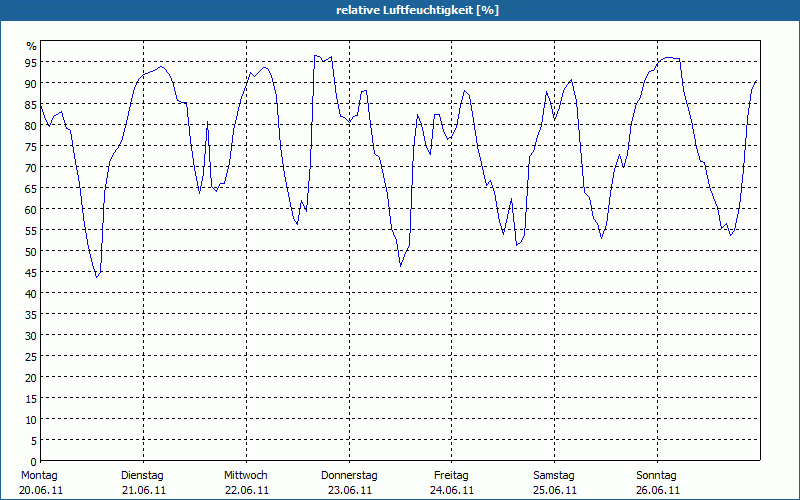Click the y-axis value '45'
800x500 pixels.
(31, 273)
